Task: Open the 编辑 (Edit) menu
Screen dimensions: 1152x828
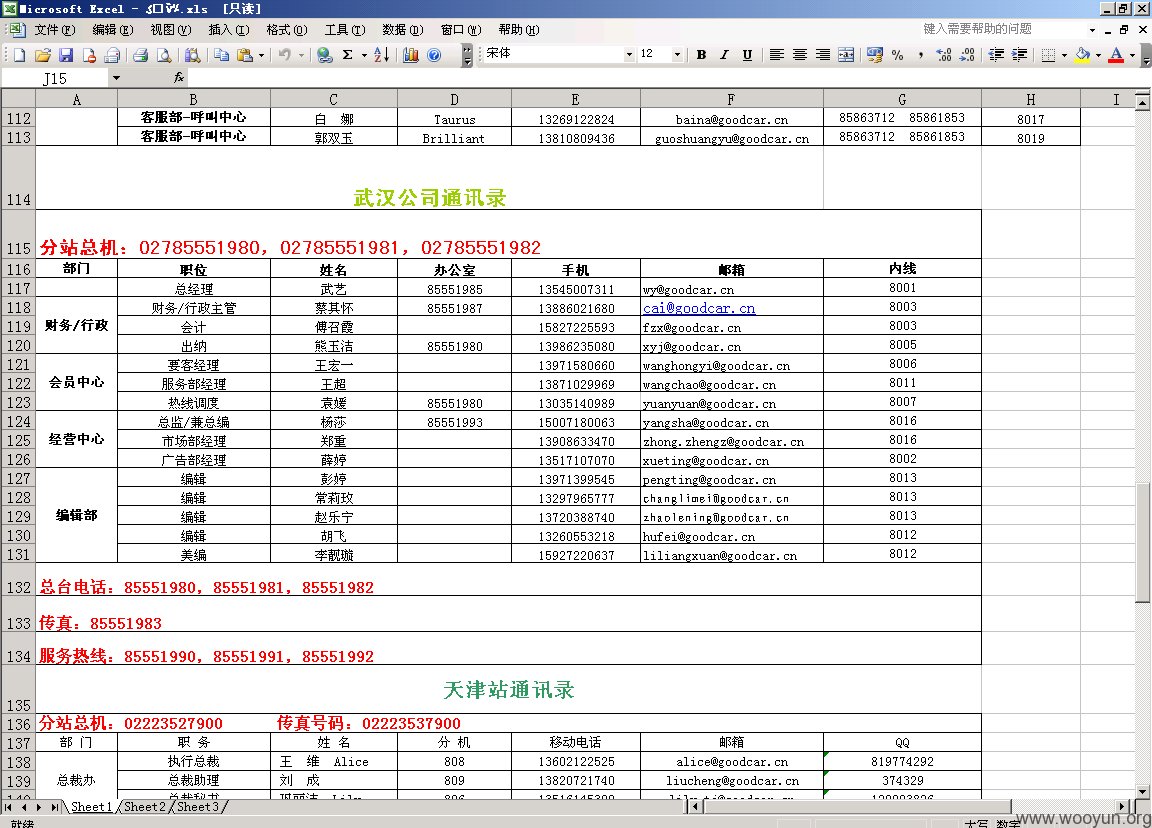Action: [x=112, y=30]
